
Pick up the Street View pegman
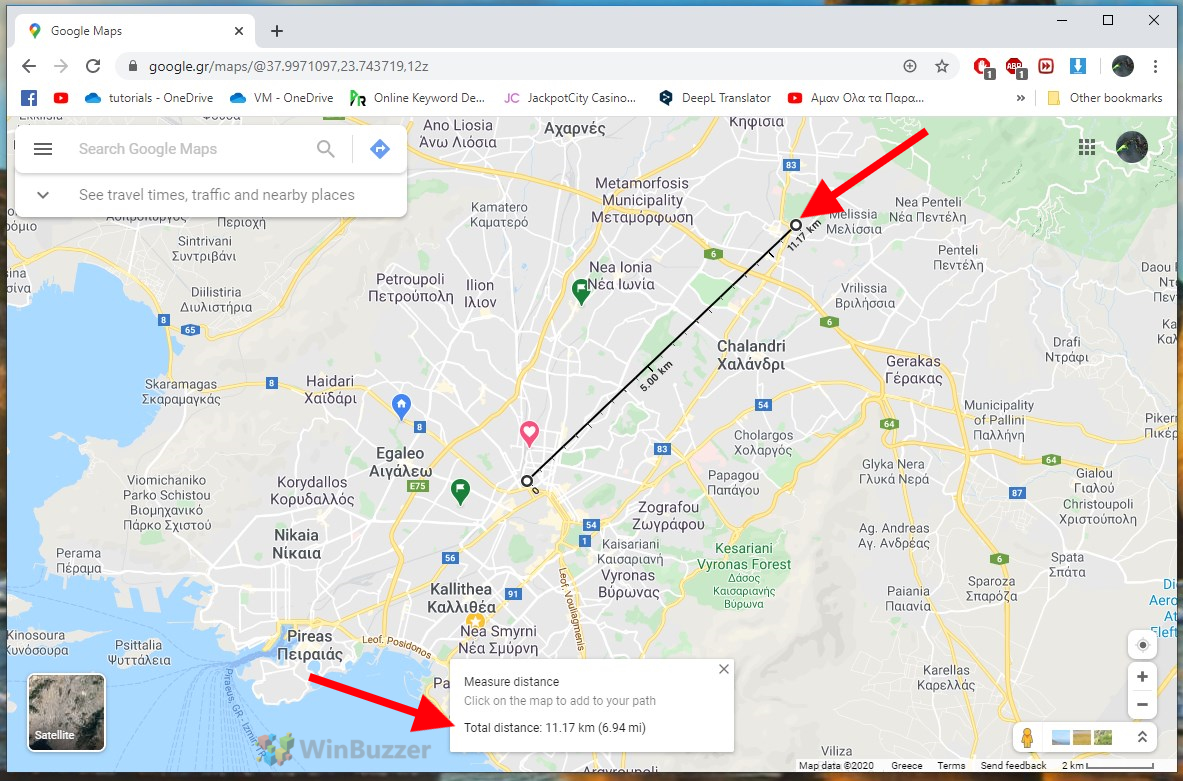pyautogui.click(x=1027, y=737)
